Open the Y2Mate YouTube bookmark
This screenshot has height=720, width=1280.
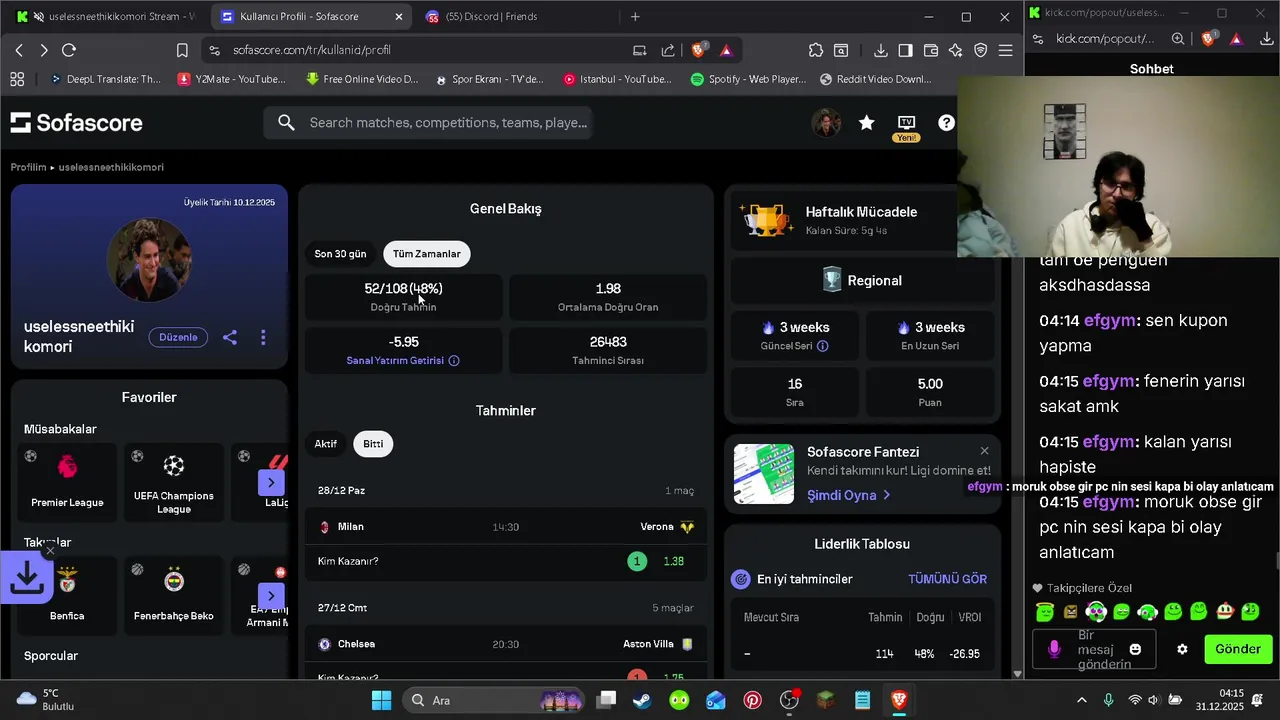(231, 79)
